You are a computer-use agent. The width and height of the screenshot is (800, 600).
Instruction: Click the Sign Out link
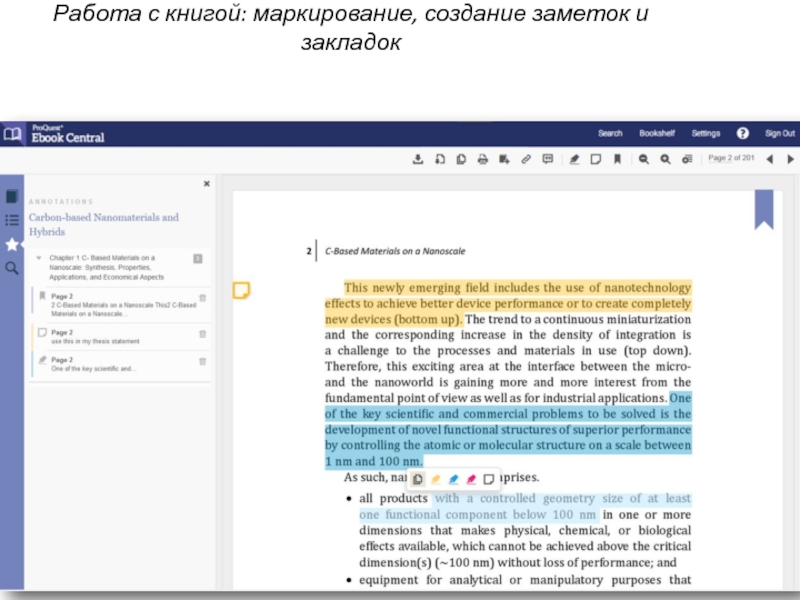[779, 133]
